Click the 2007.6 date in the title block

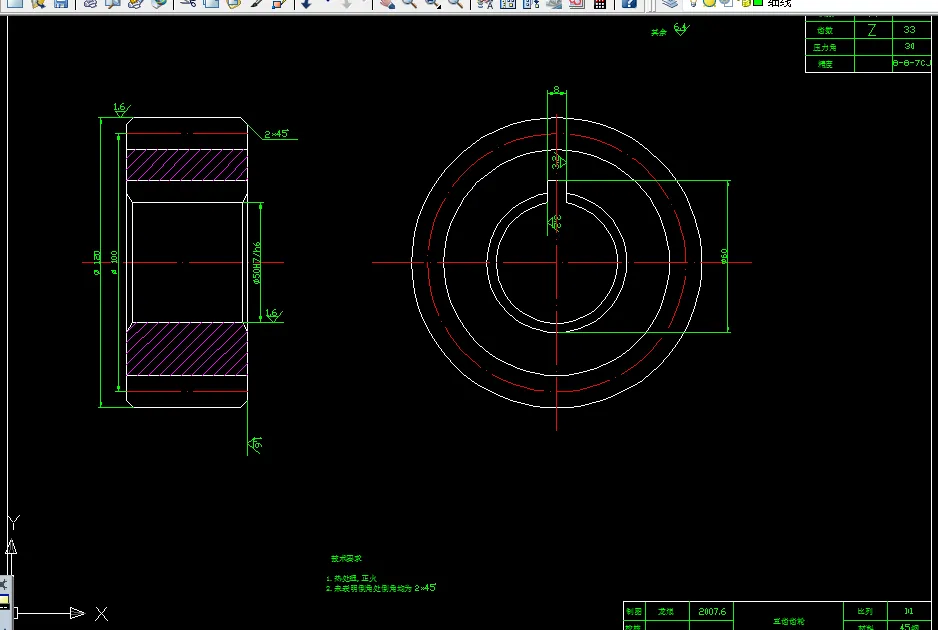[x=712, y=611]
